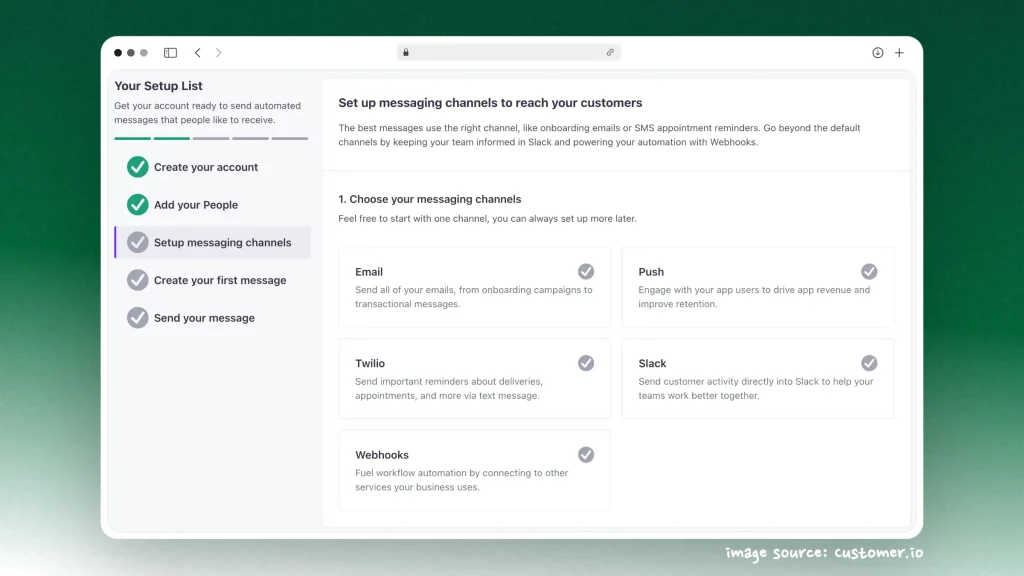This screenshot has height=576, width=1024.
Task: Click the browser forward arrow
Action: click(218, 52)
